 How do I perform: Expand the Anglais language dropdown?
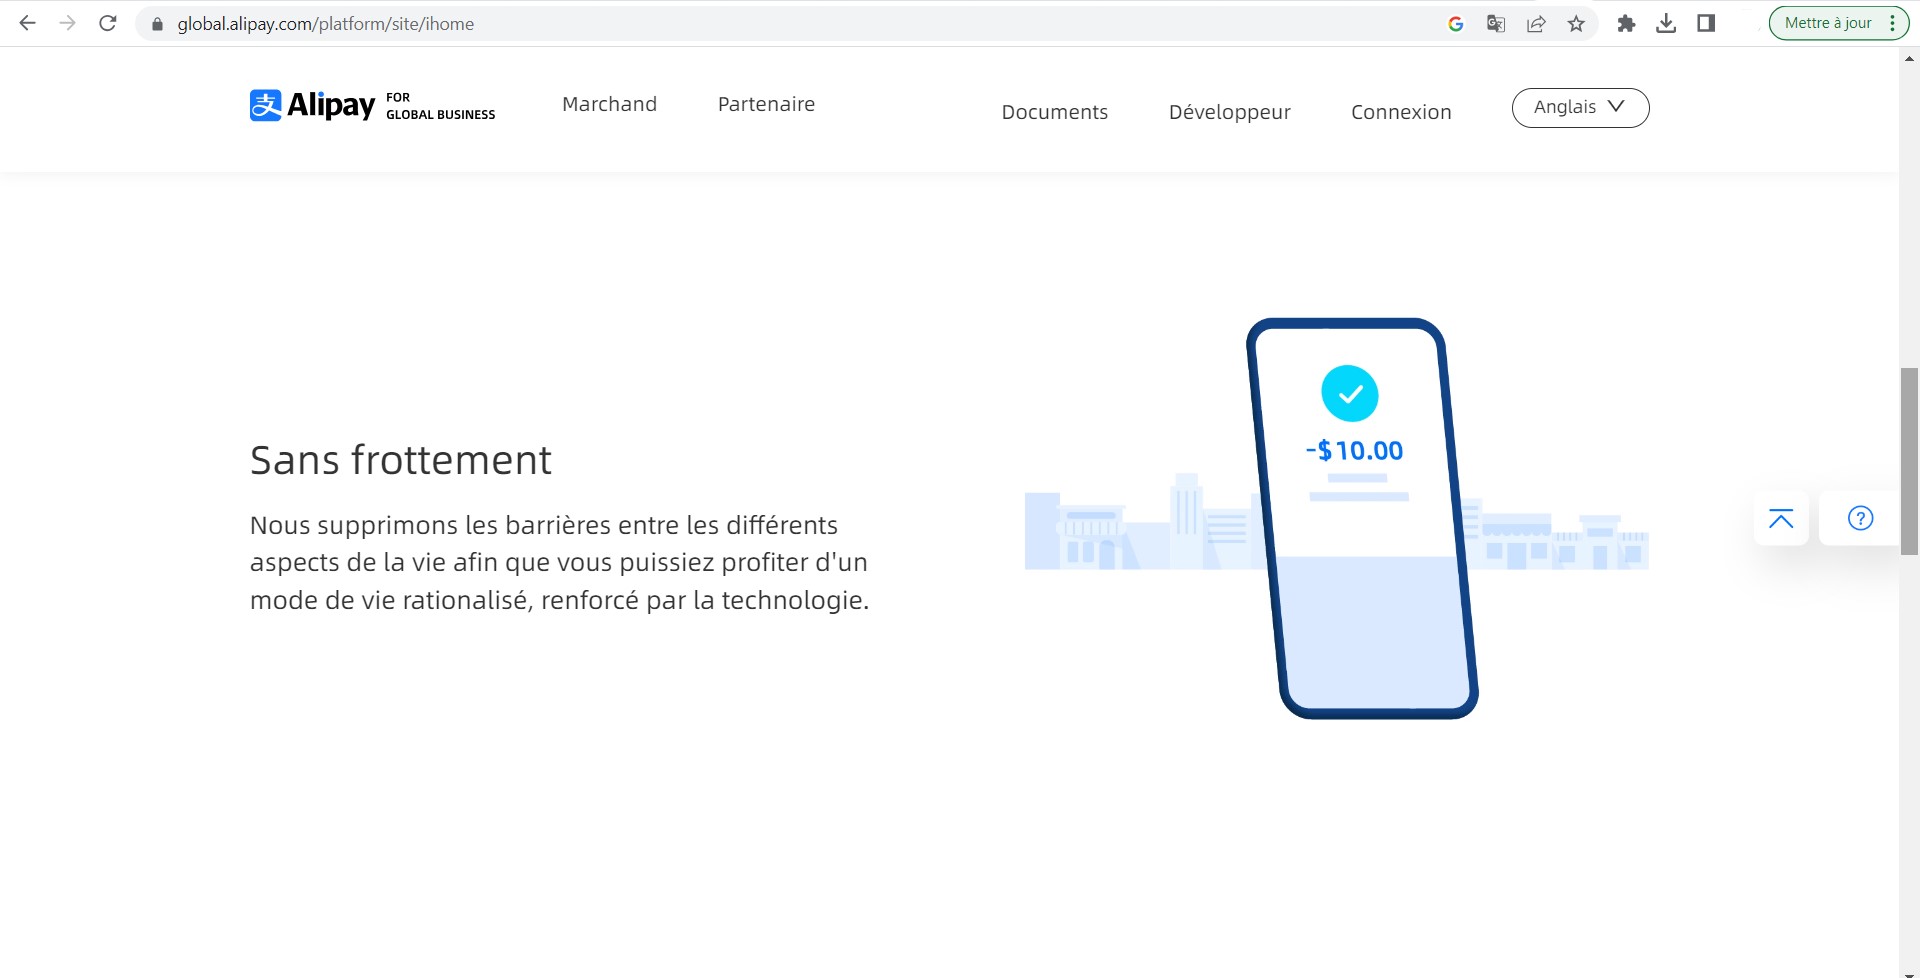(x=1580, y=108)
